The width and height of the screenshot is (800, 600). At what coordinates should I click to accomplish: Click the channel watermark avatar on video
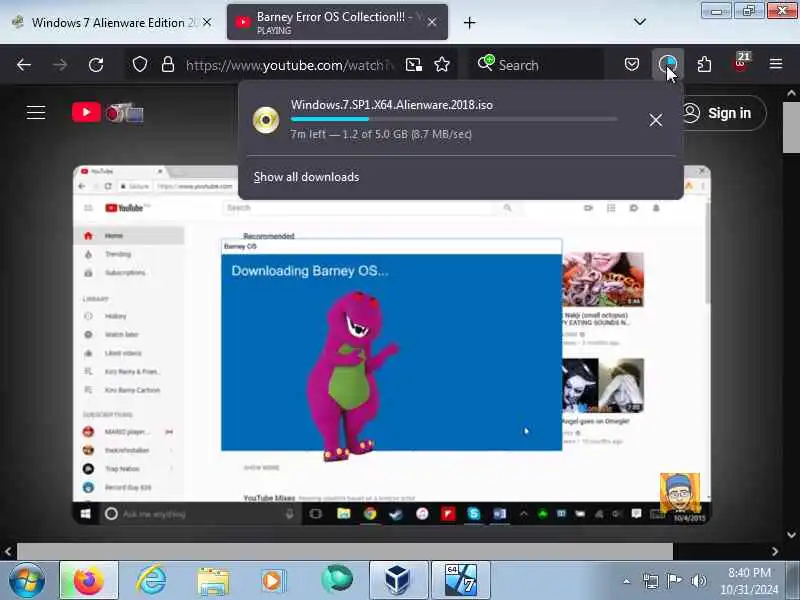pyautogui.click(x=680, y=493)
